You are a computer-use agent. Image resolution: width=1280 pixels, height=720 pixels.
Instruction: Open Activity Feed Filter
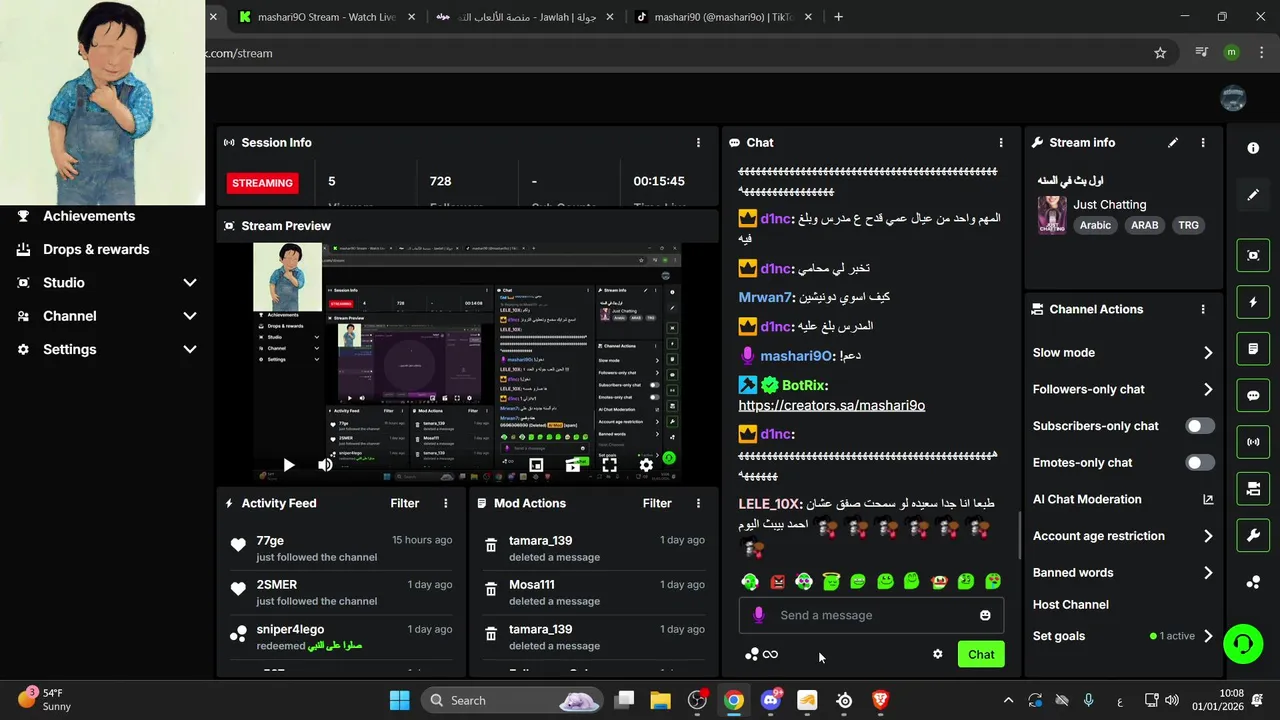[405, 503]
